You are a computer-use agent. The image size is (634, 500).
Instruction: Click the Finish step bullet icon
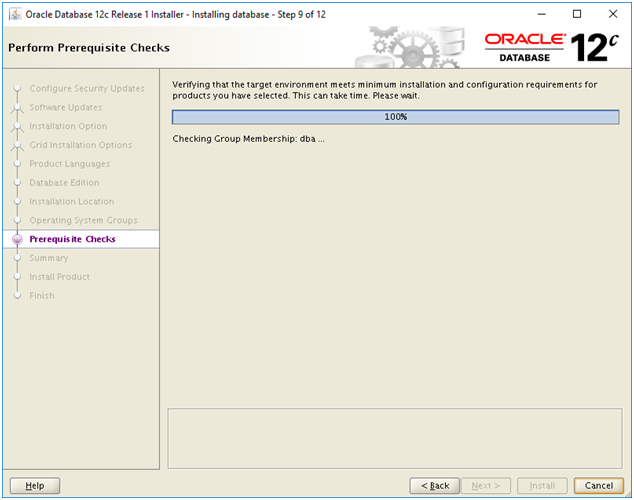point(17,295)
